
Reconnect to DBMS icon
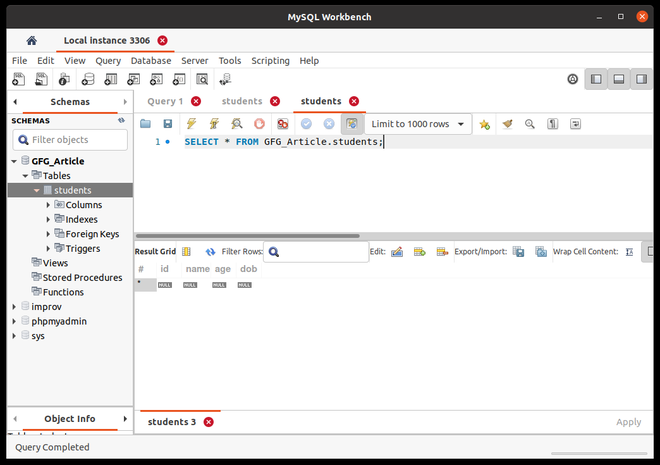click(x=226, y=79)
